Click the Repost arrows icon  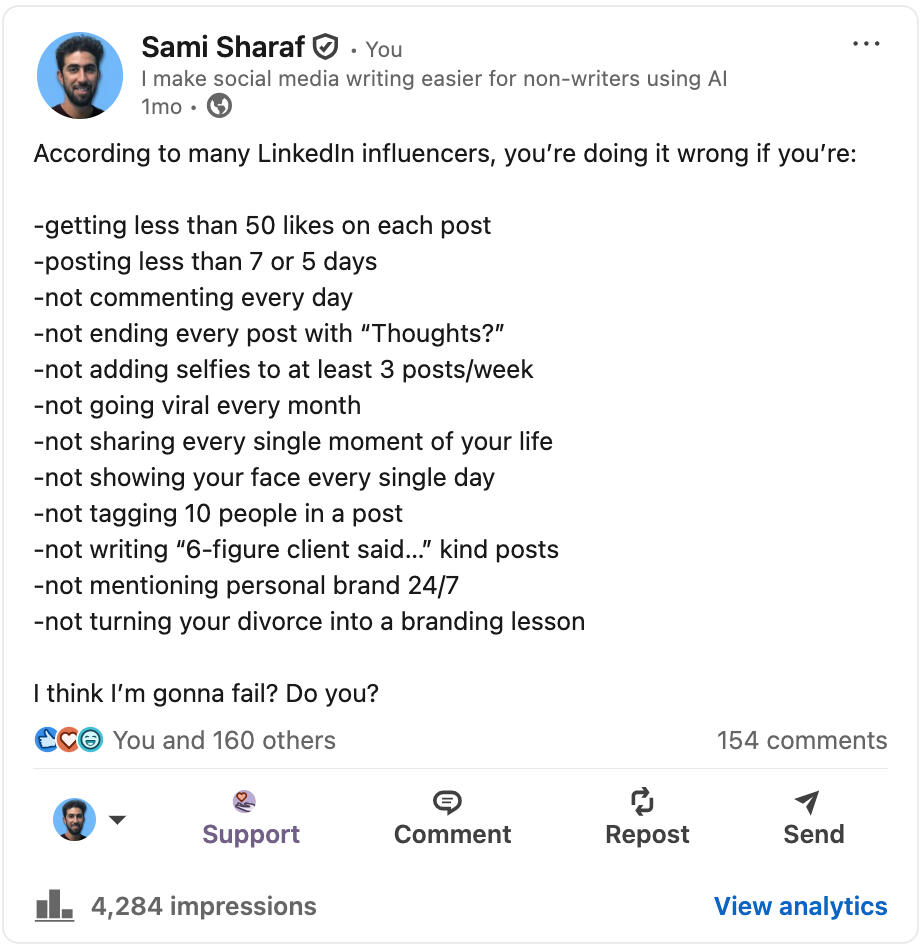(x=642, y=802)
